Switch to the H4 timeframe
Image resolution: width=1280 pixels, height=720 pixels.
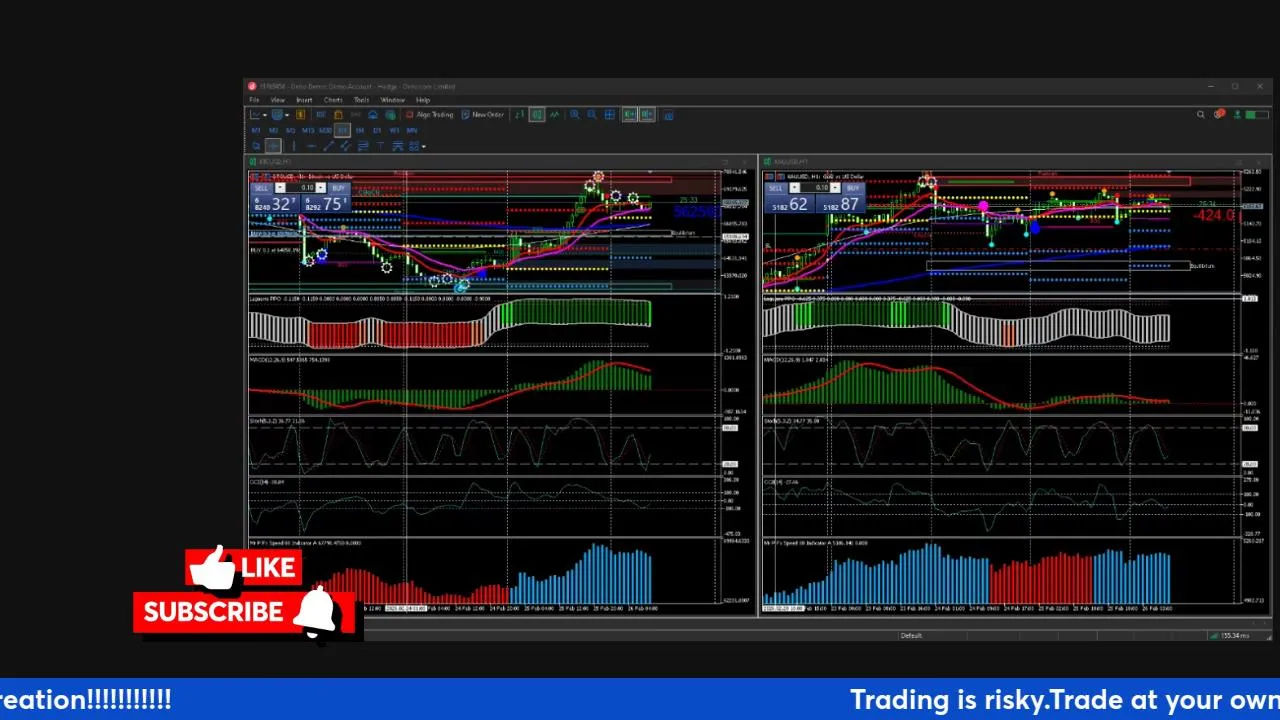coord(360,131)
